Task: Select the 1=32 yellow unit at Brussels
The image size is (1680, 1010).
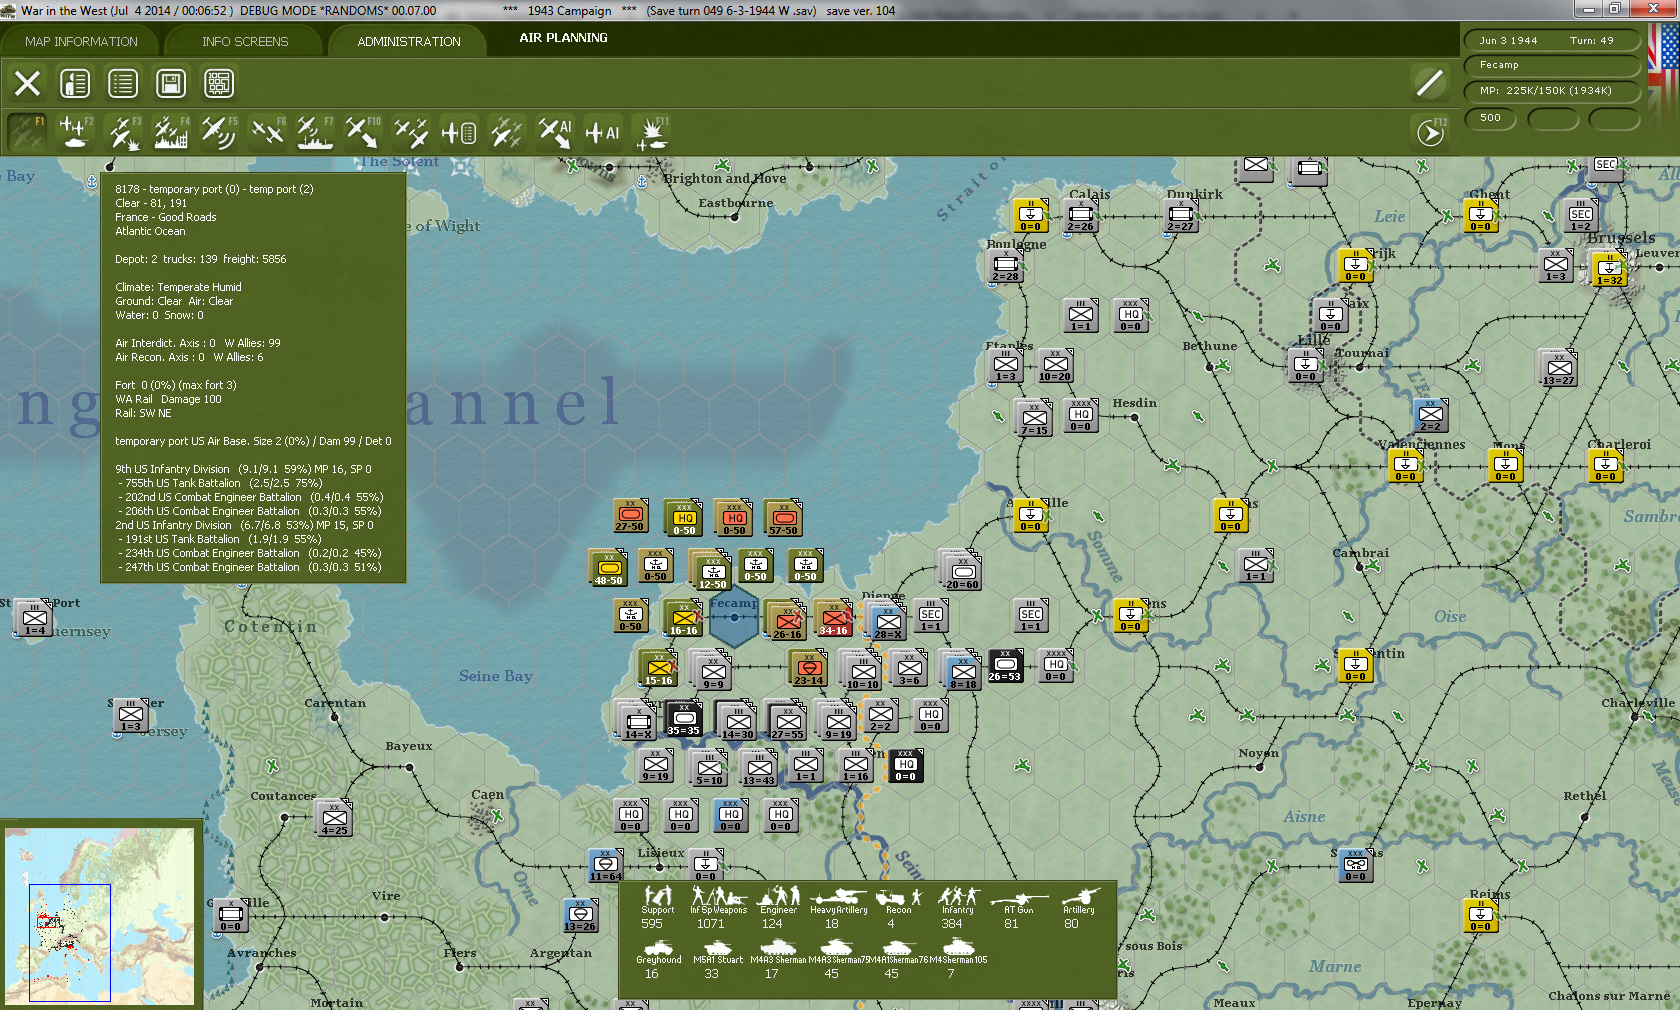Action: point(1609,270)
